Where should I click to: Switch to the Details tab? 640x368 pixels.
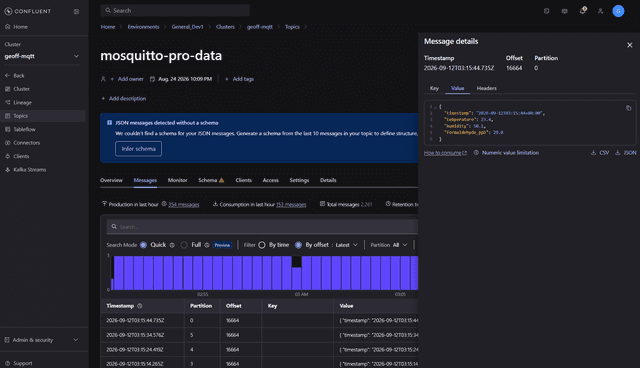click(x=328, y=180)
